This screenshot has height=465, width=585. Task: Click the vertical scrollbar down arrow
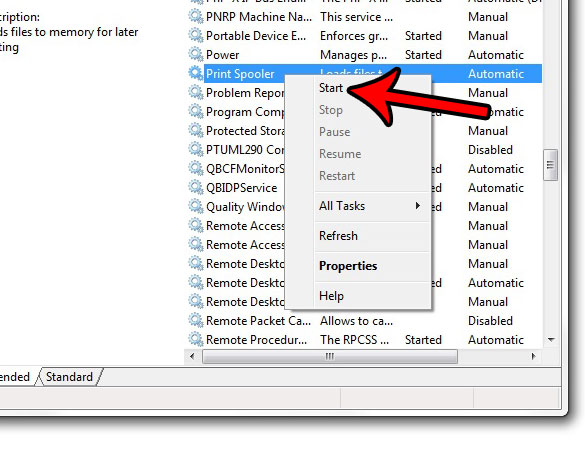coord(551,340)
